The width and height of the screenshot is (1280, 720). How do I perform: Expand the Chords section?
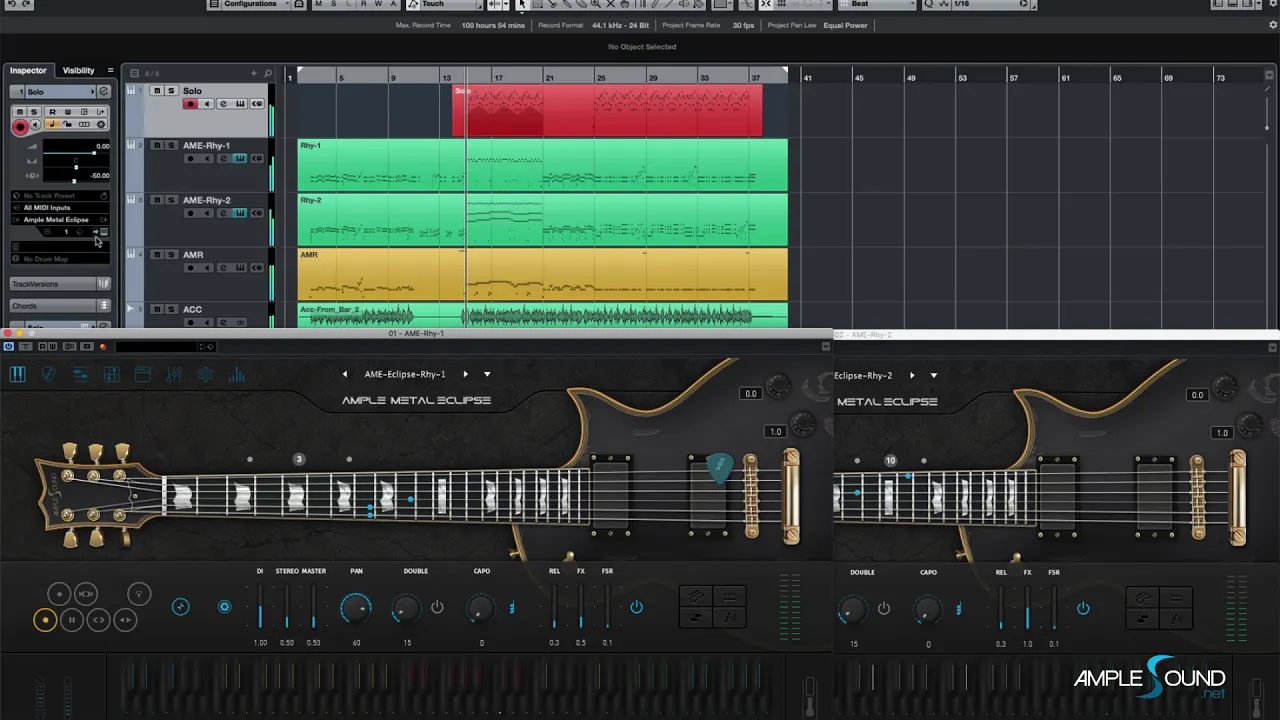[55, 305]
